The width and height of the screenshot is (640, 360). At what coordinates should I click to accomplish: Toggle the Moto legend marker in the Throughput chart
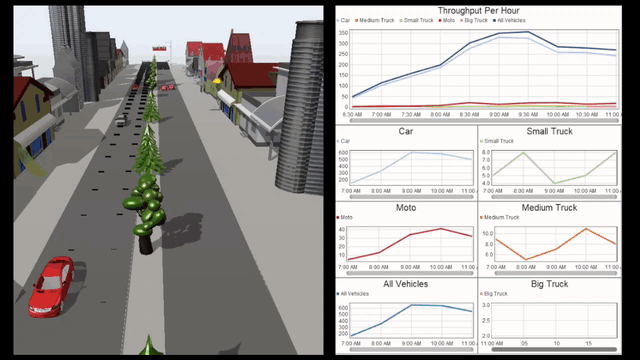point(440,20)
